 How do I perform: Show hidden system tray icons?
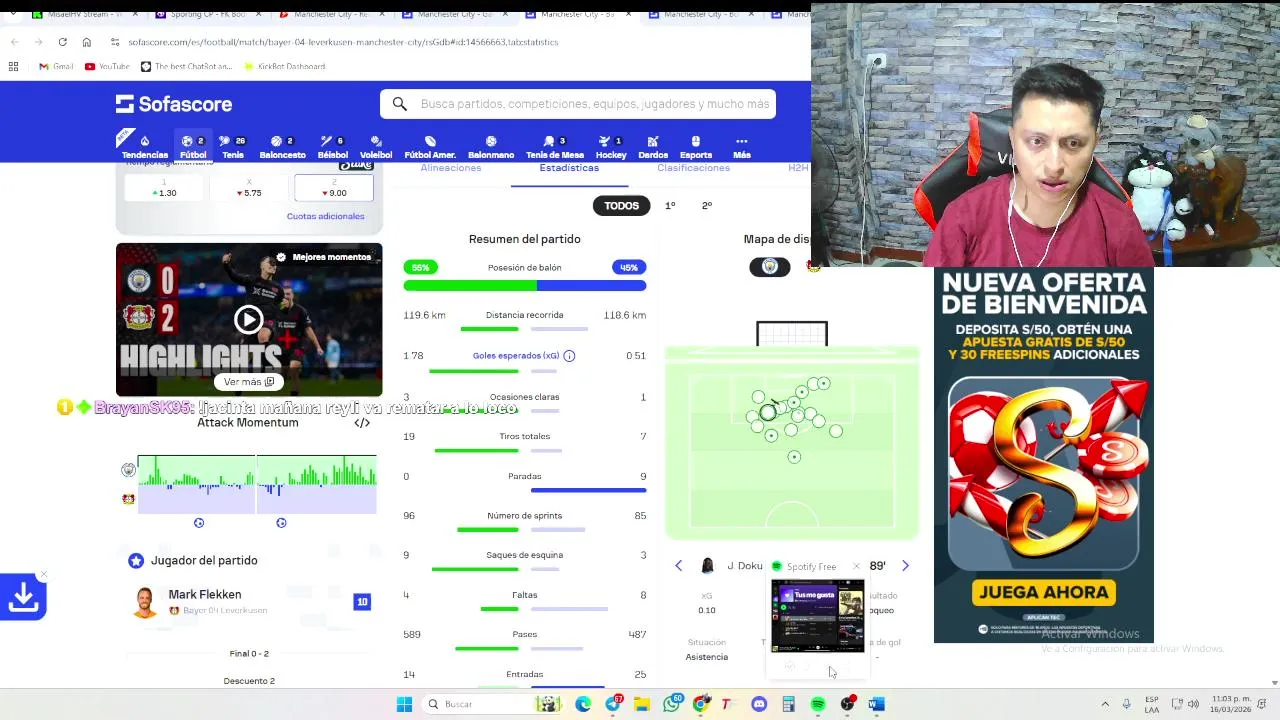coord(1105,704)
